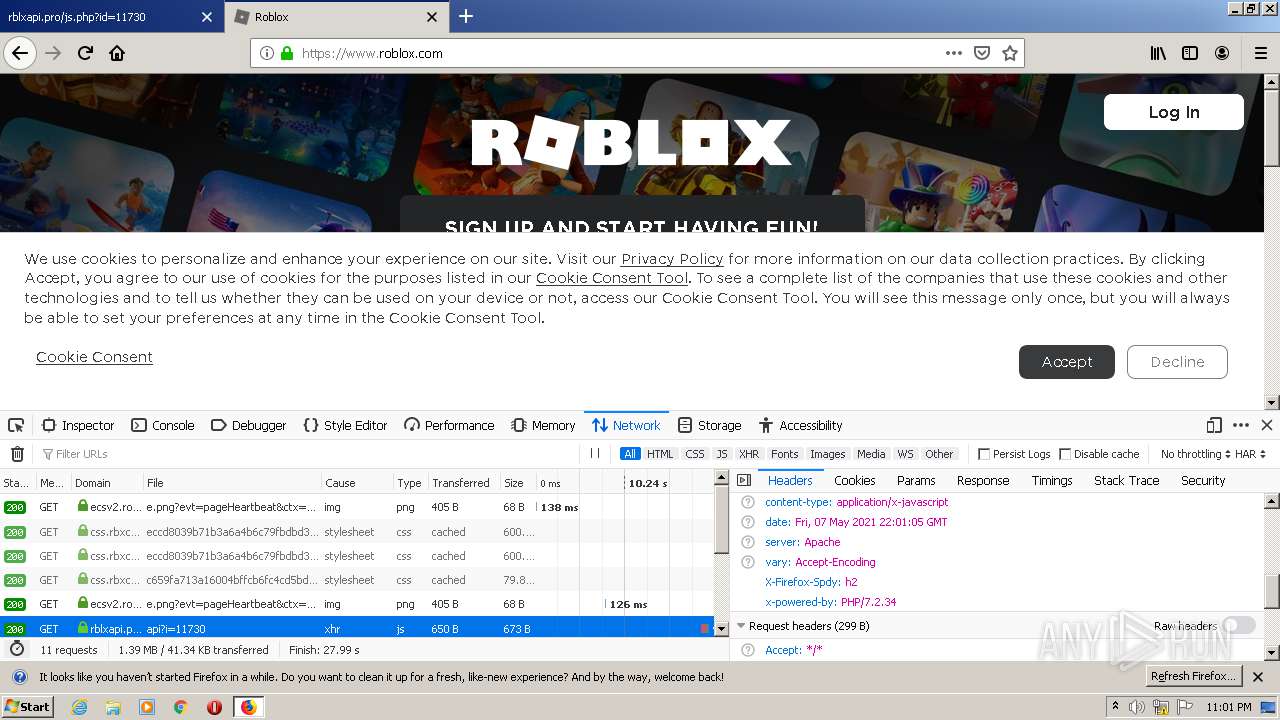Select the rblxapi api?i=11730 request row
Screen dimensions: 1280x720
pyautogui.click(x=357, y=629)
